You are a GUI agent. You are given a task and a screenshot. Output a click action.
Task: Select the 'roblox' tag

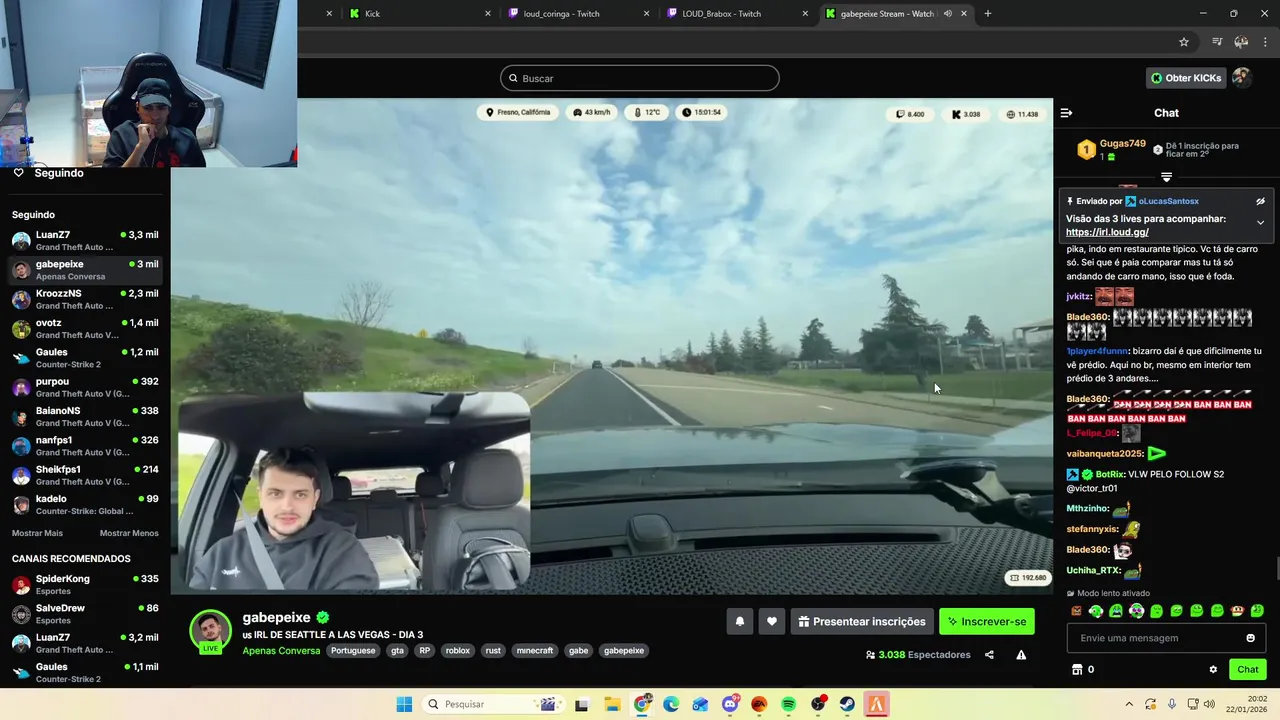point(457,650)
